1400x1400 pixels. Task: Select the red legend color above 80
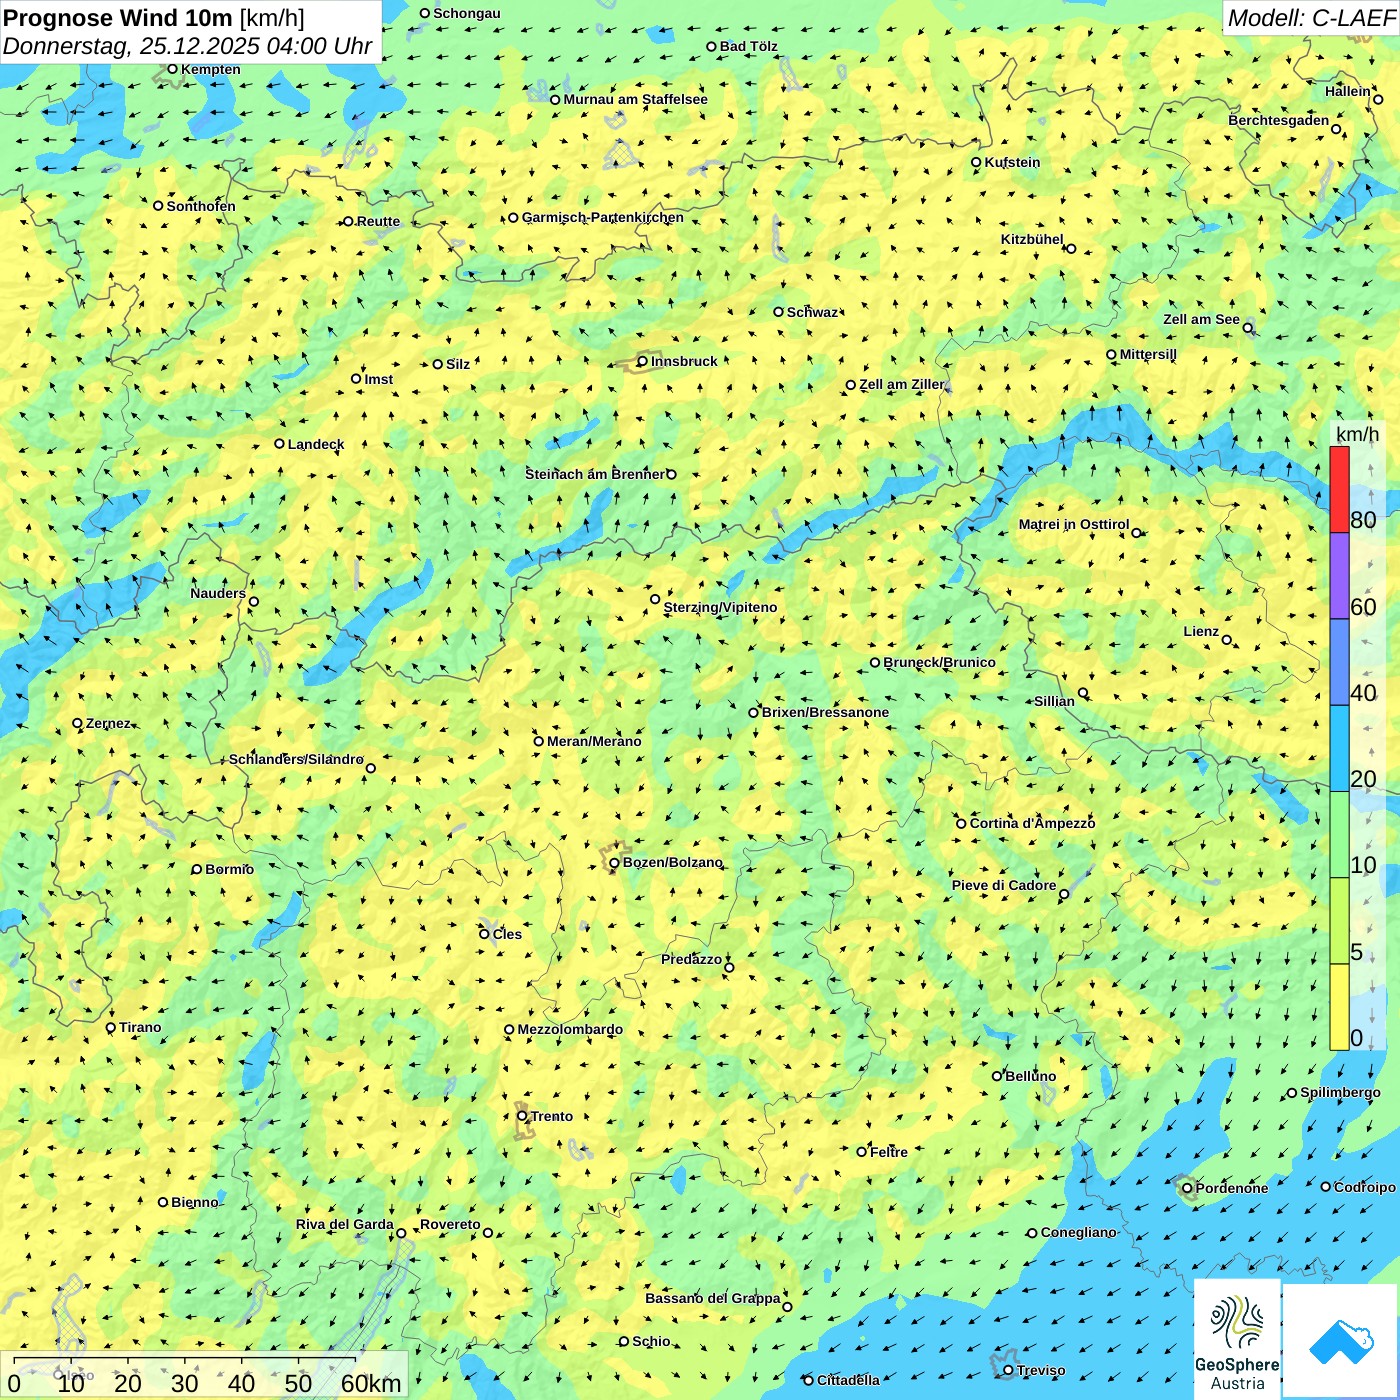click(x=1339, y=489)
